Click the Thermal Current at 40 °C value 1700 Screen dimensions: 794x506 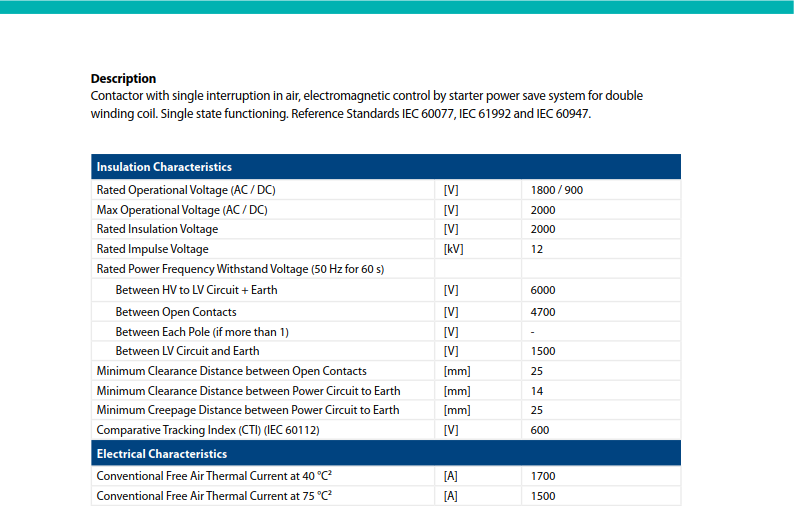(x=543, y=476)
